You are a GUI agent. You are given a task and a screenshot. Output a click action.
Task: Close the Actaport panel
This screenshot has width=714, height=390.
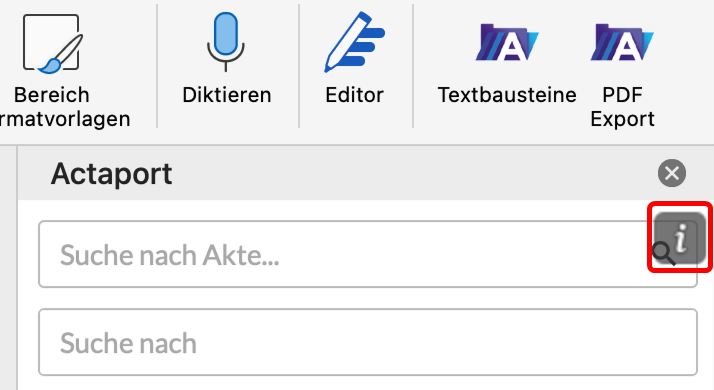point(672,173)
